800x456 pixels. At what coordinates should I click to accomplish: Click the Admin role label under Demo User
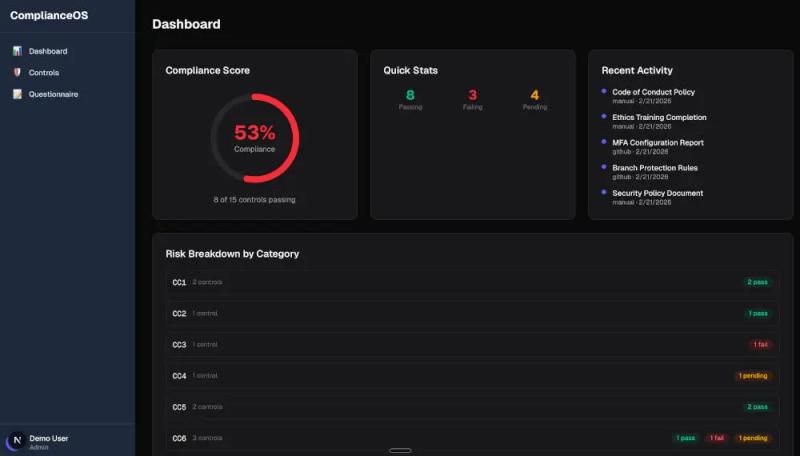pos(39,447)
